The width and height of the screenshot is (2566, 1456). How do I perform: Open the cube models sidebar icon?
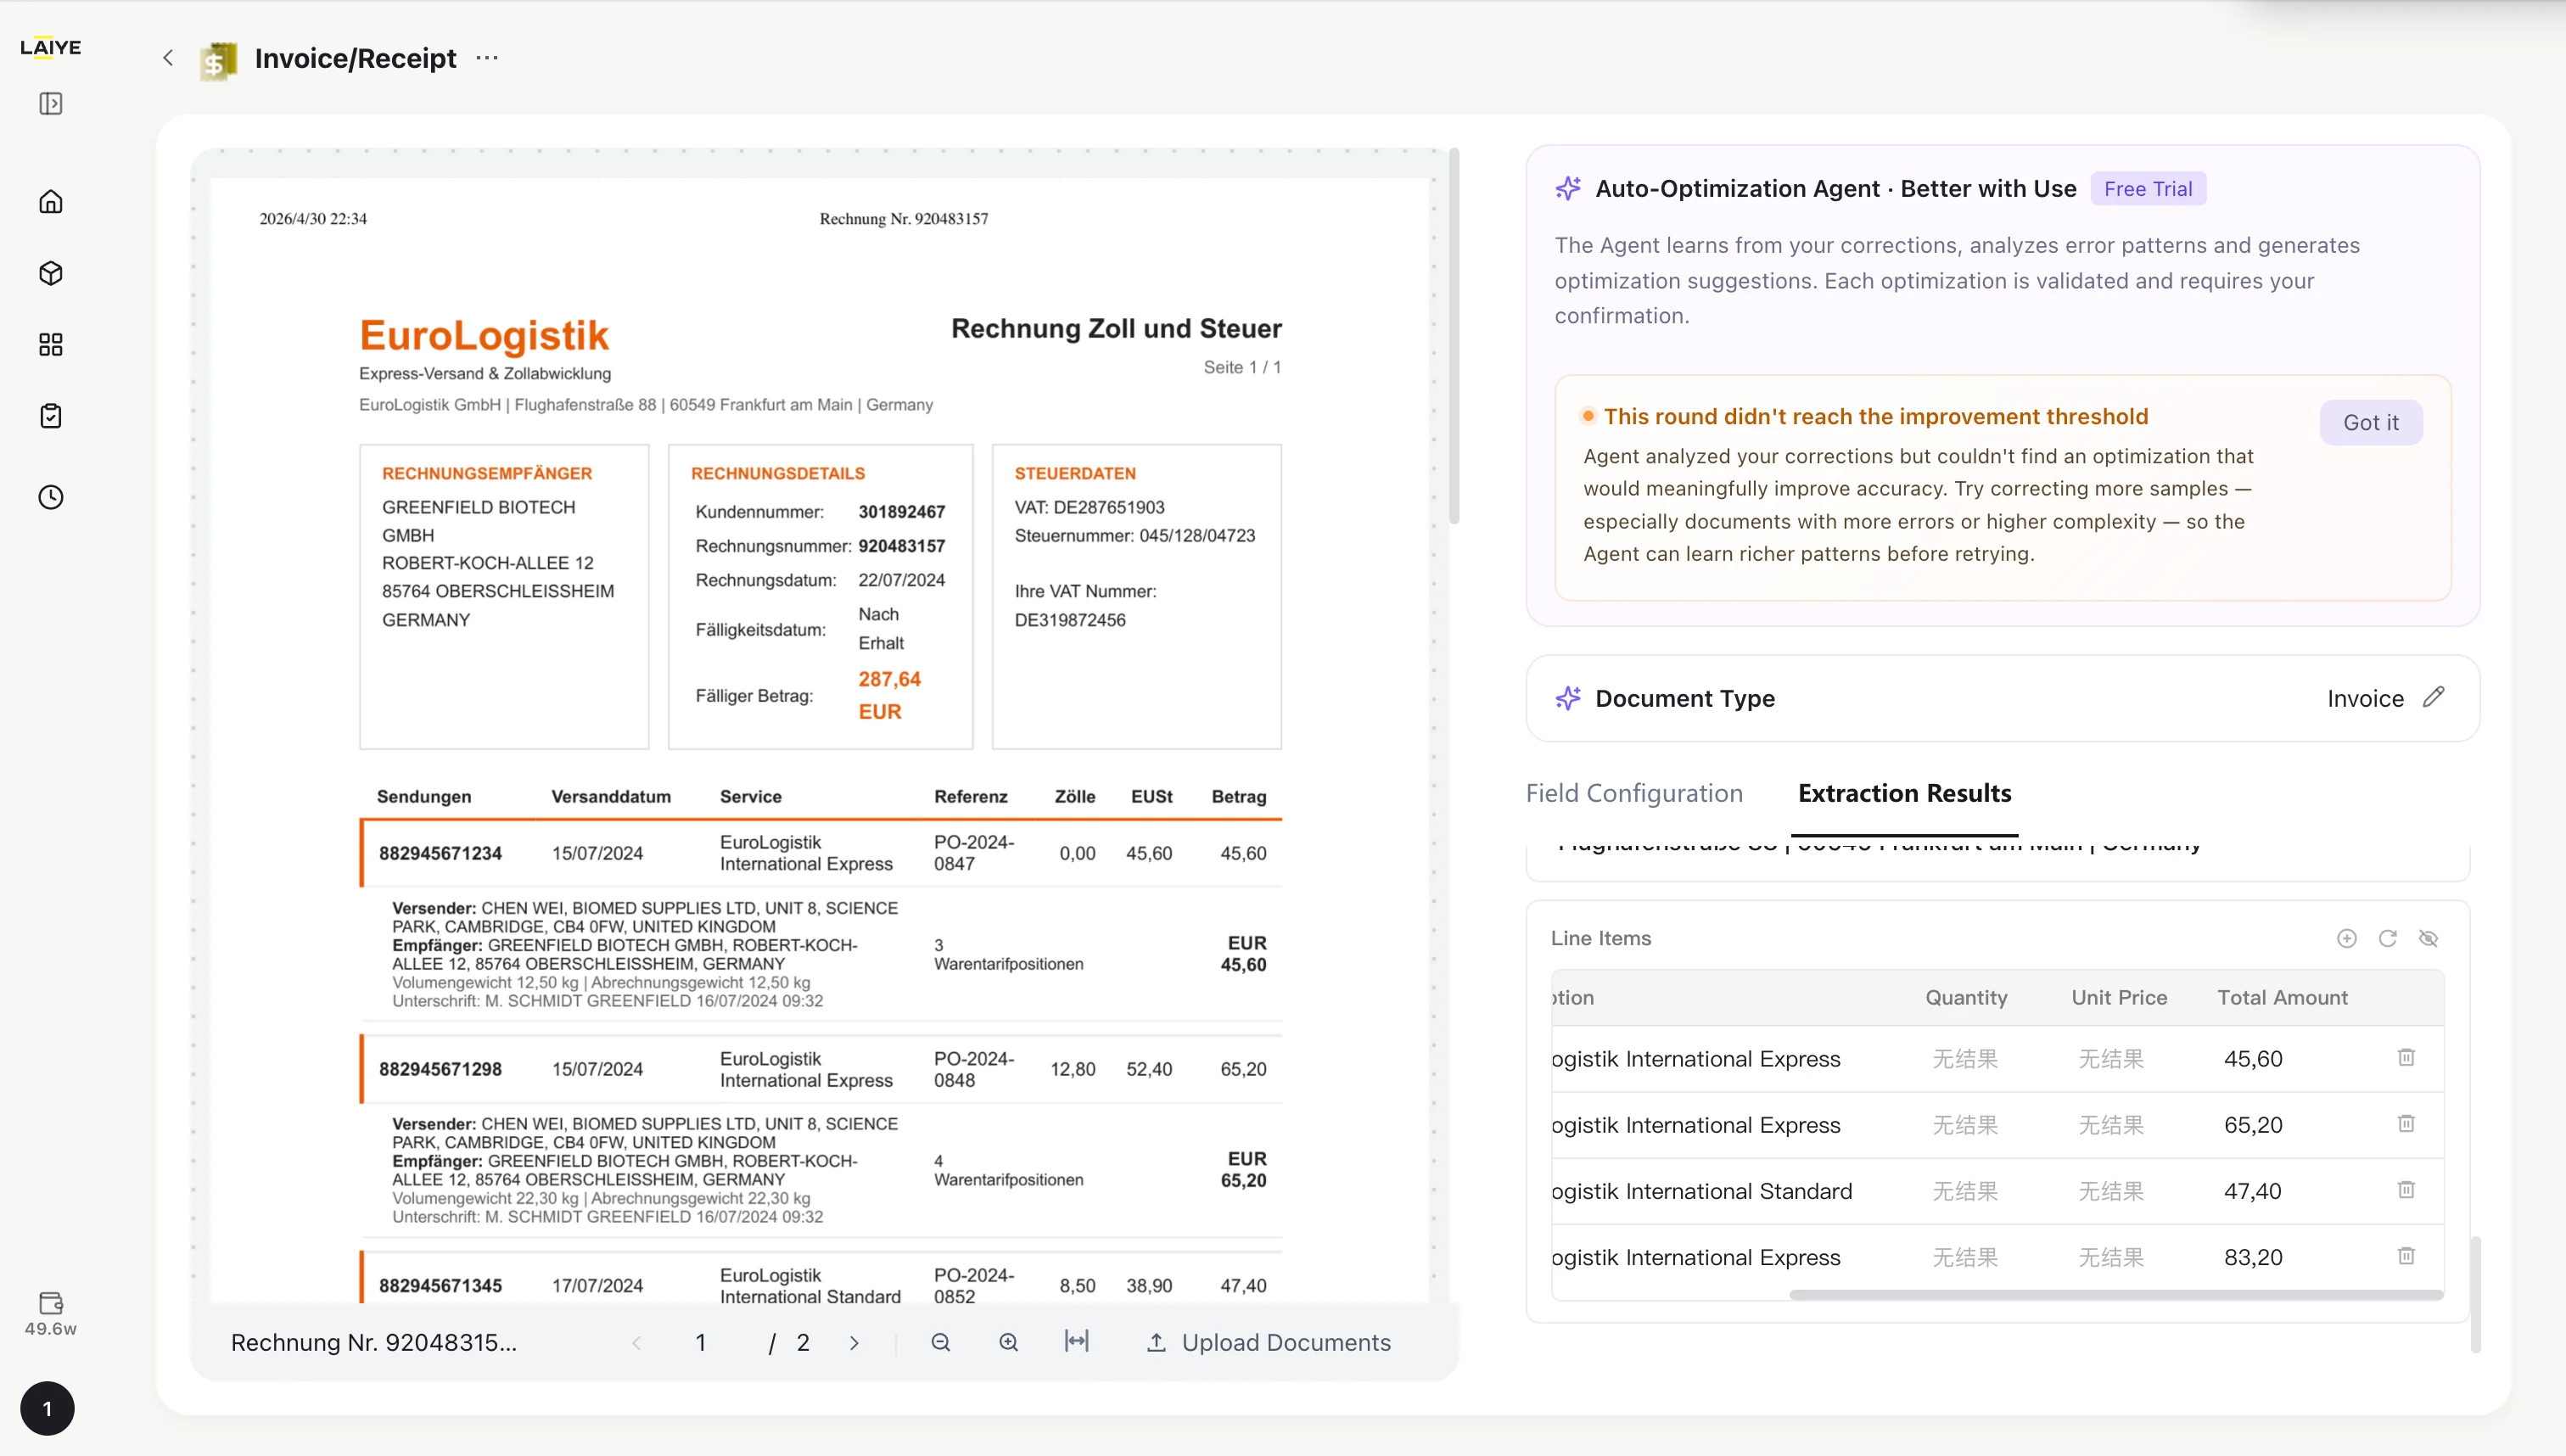(51, 273)
